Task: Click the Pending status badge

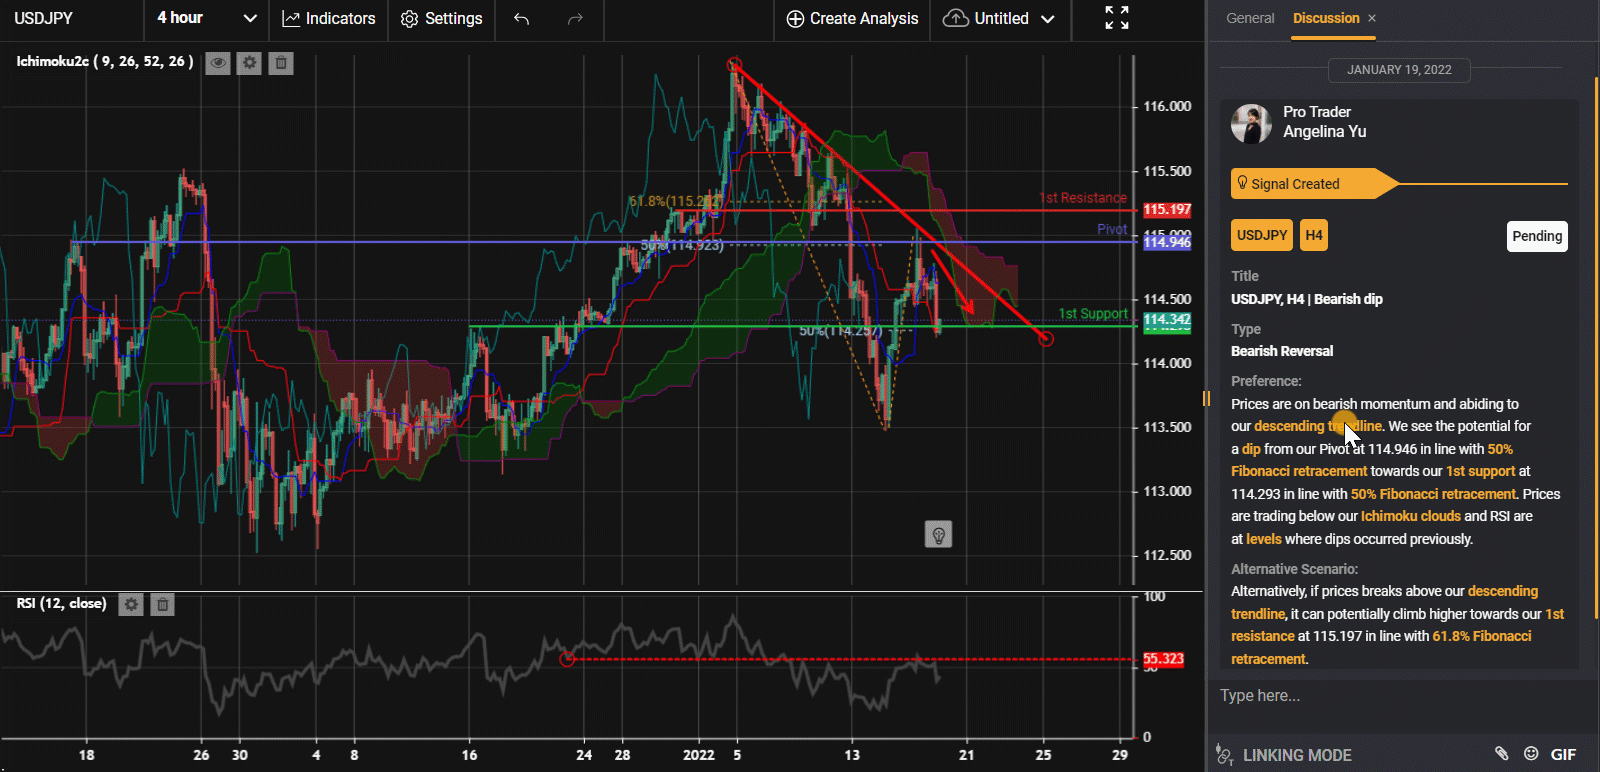Action: (x=1537, y=236)
